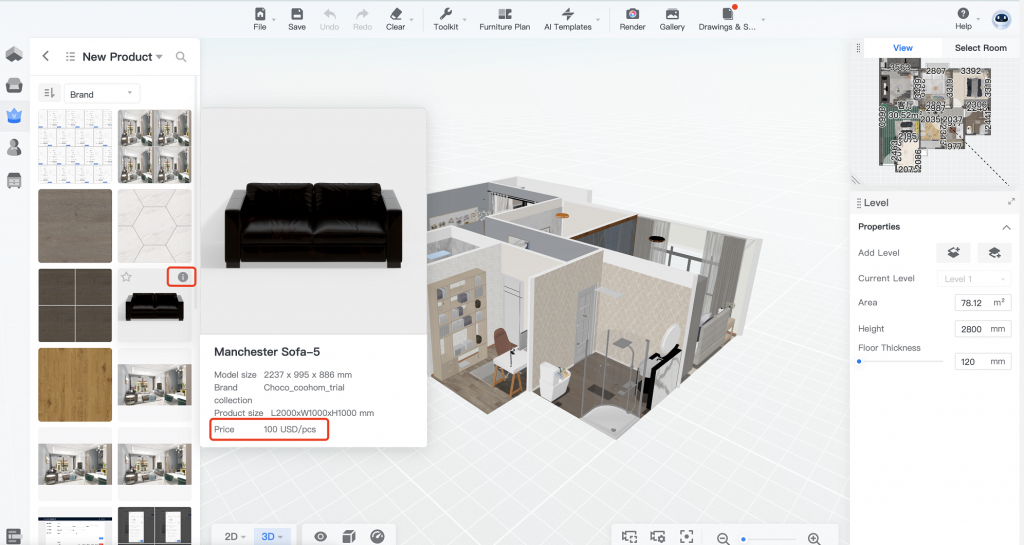This screenshot has height=545, width=1024.
Task: Open the File menu
Action: [260, 19]
